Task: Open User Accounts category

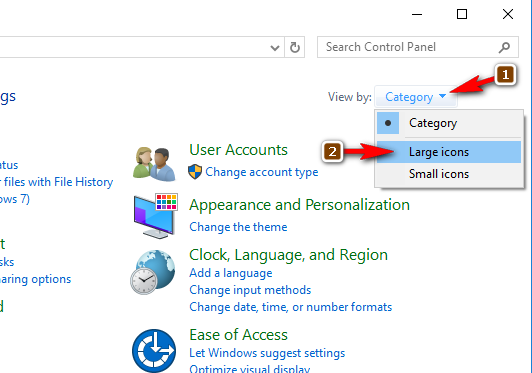Action: click(238, 150)
